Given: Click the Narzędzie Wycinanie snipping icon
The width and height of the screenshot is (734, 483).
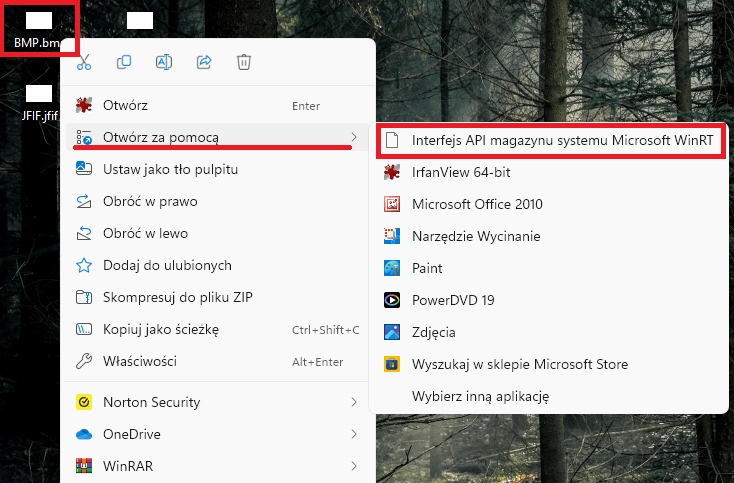Looking at the screenshot, I should pos(392,236).
